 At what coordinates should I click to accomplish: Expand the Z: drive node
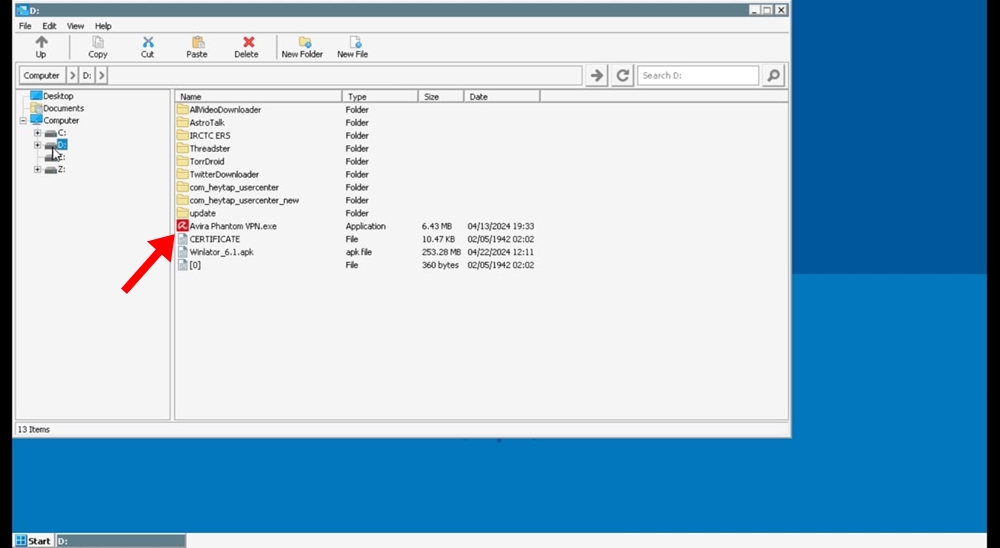[38, 170]
